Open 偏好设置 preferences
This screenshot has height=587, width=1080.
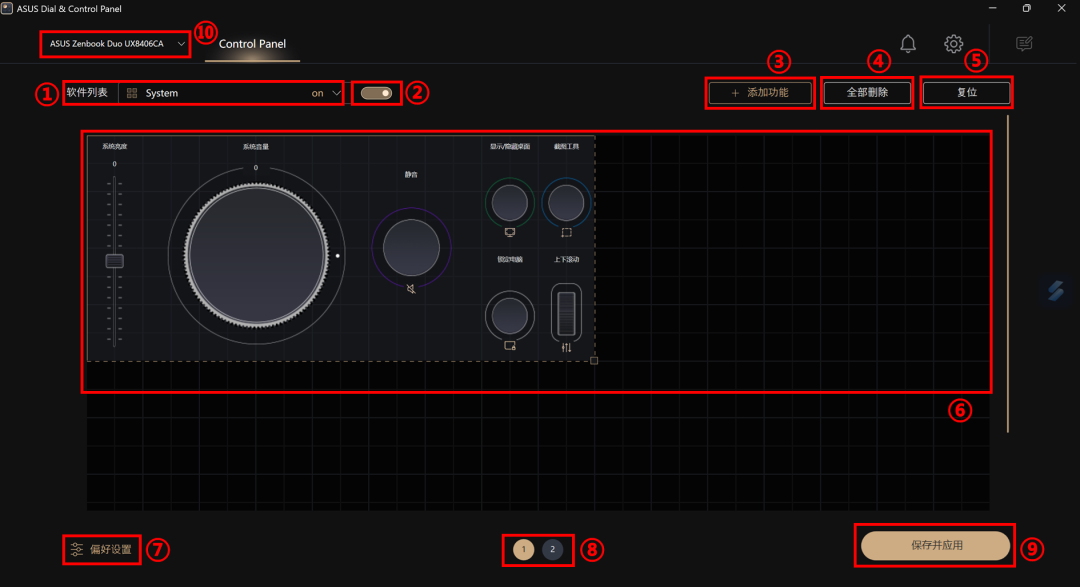(x=101, y=550)
